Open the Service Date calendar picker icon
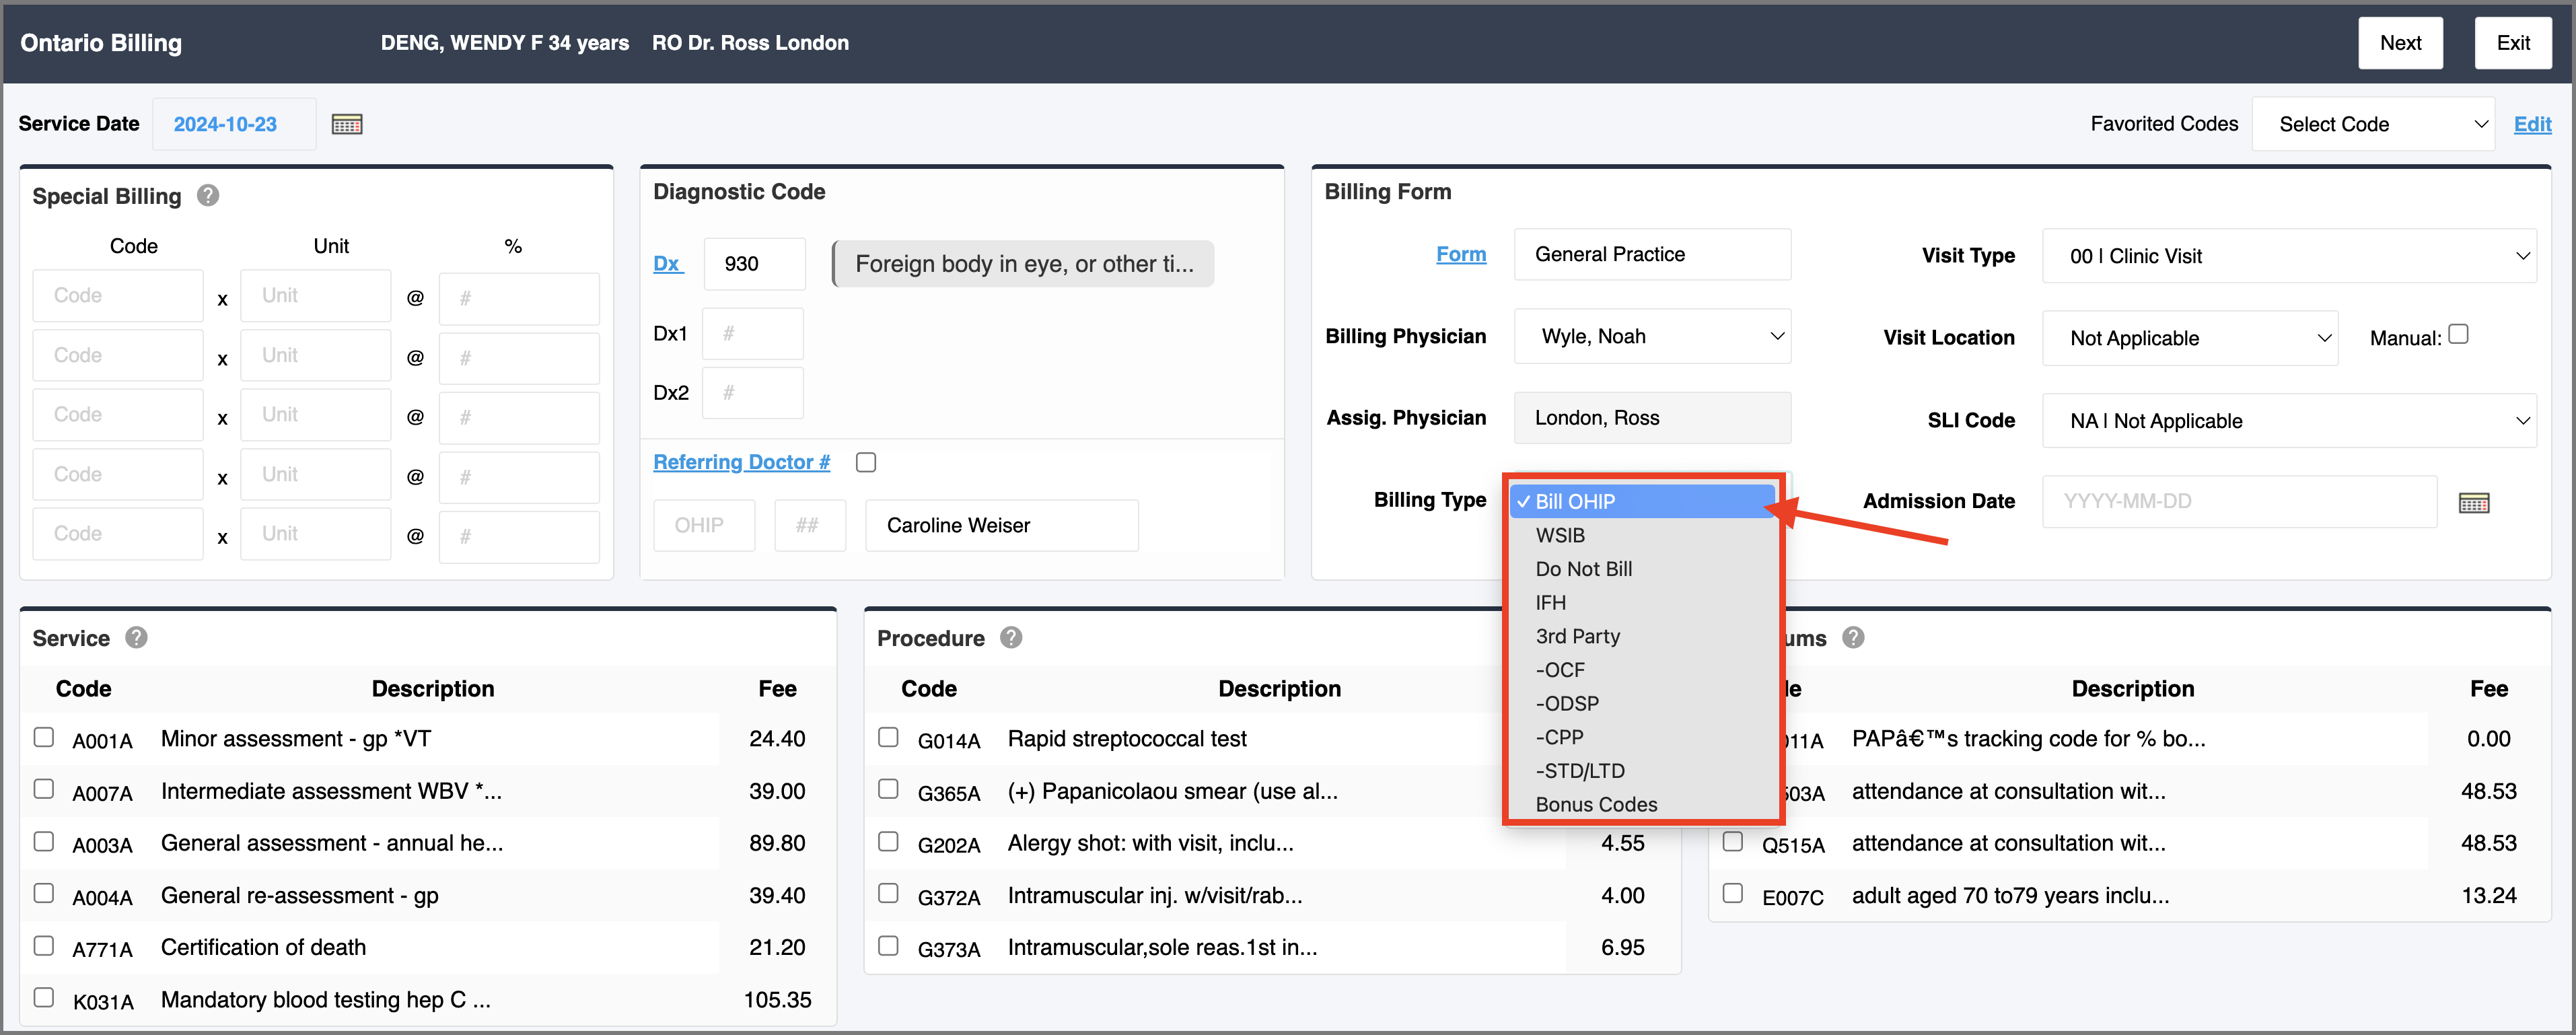This screenshot has height=1035, width=2576. tap(347, 124)
